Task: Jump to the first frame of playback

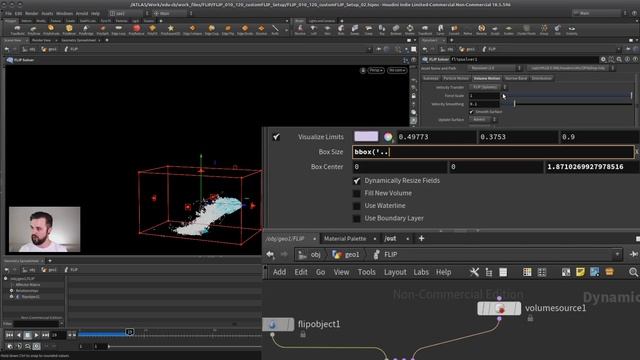Action: tap(9, 335)
